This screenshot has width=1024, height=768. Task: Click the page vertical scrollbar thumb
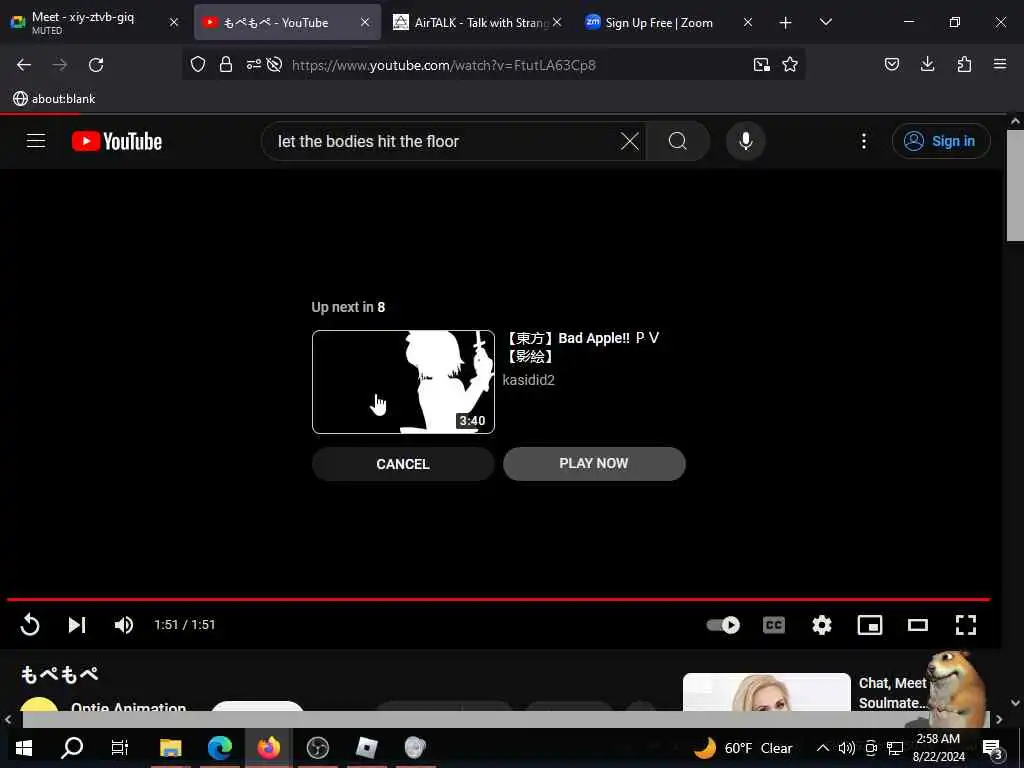pyautogui.click(x=1015, y=185)
